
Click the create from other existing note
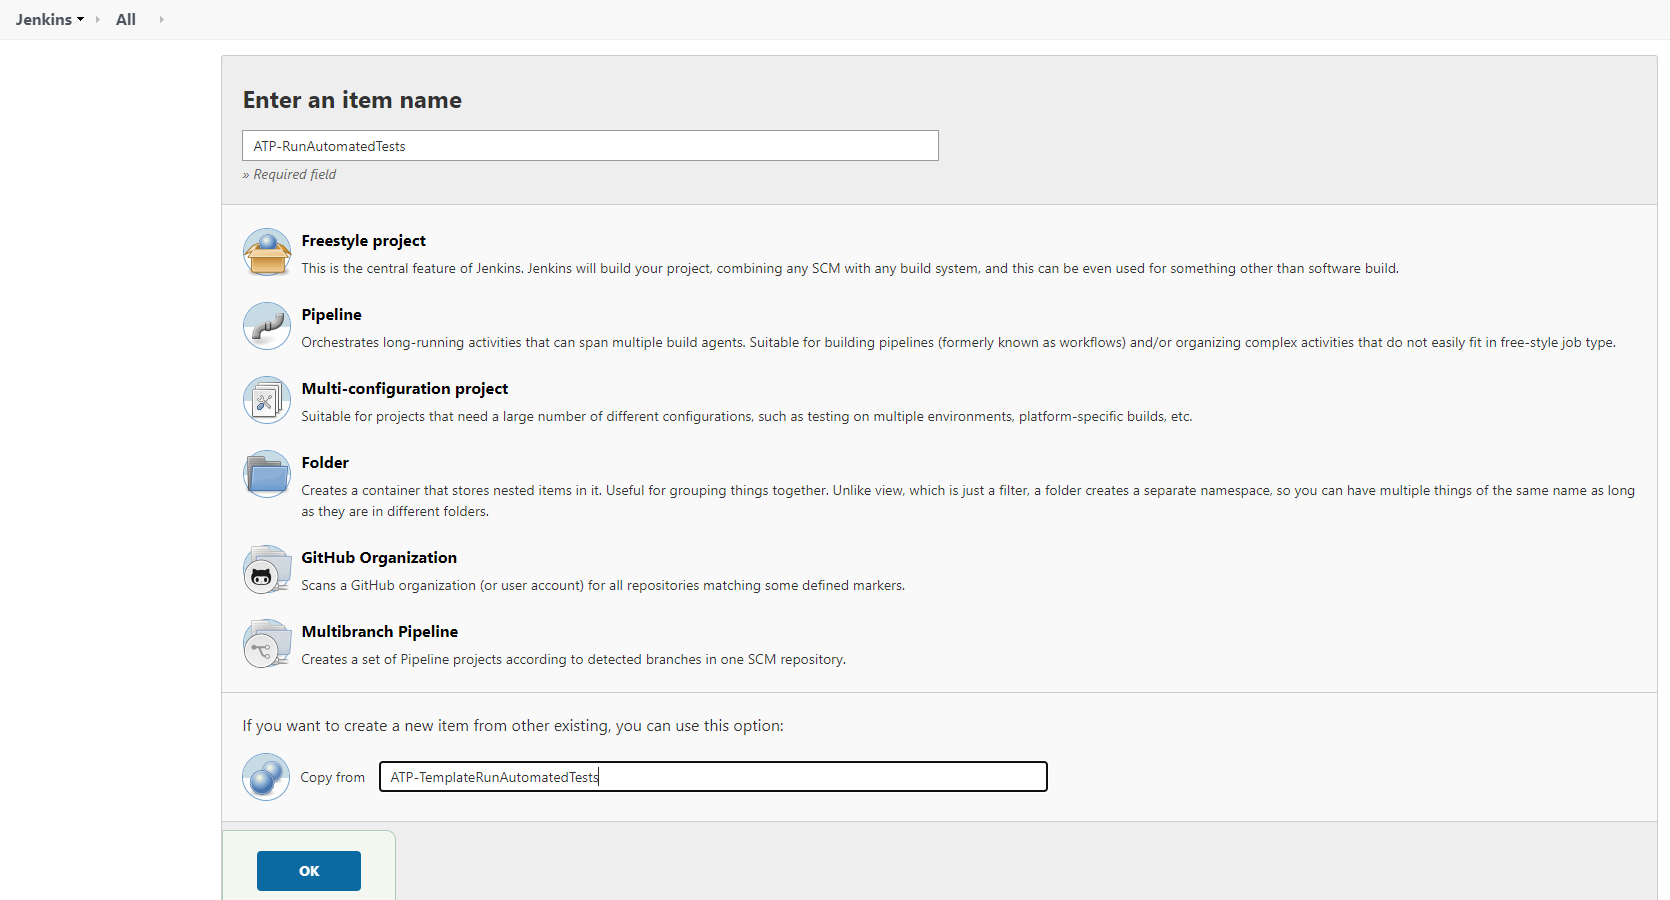click(513, 726)
